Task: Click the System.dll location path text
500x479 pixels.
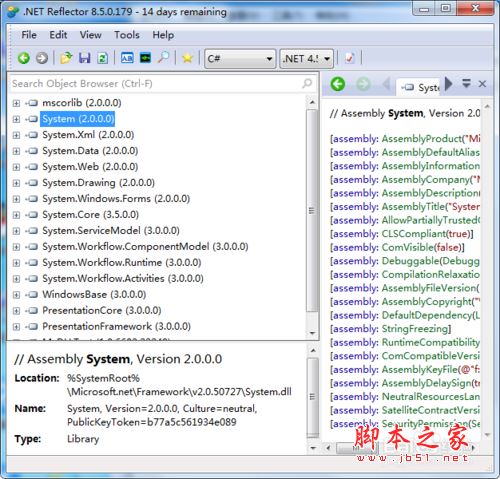Action: tap(179, 385)
